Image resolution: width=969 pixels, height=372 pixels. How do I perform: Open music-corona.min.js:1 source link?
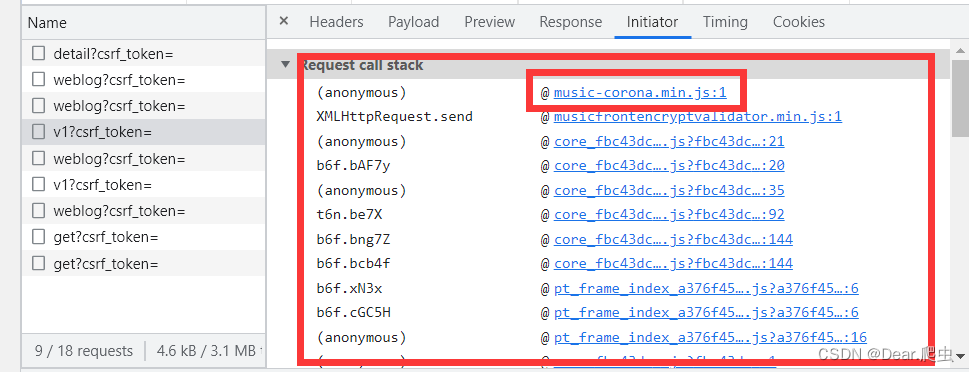[x=640, y=93]
